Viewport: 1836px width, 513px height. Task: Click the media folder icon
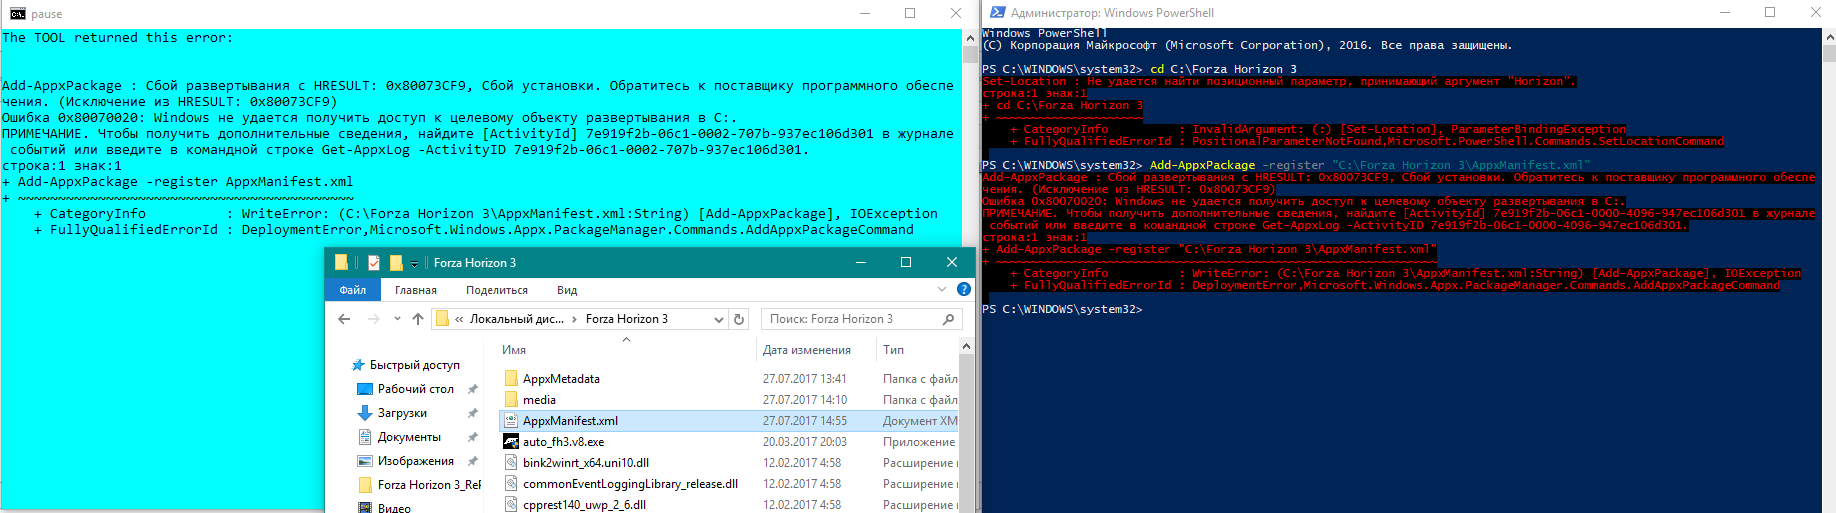[x=511, y=400]
